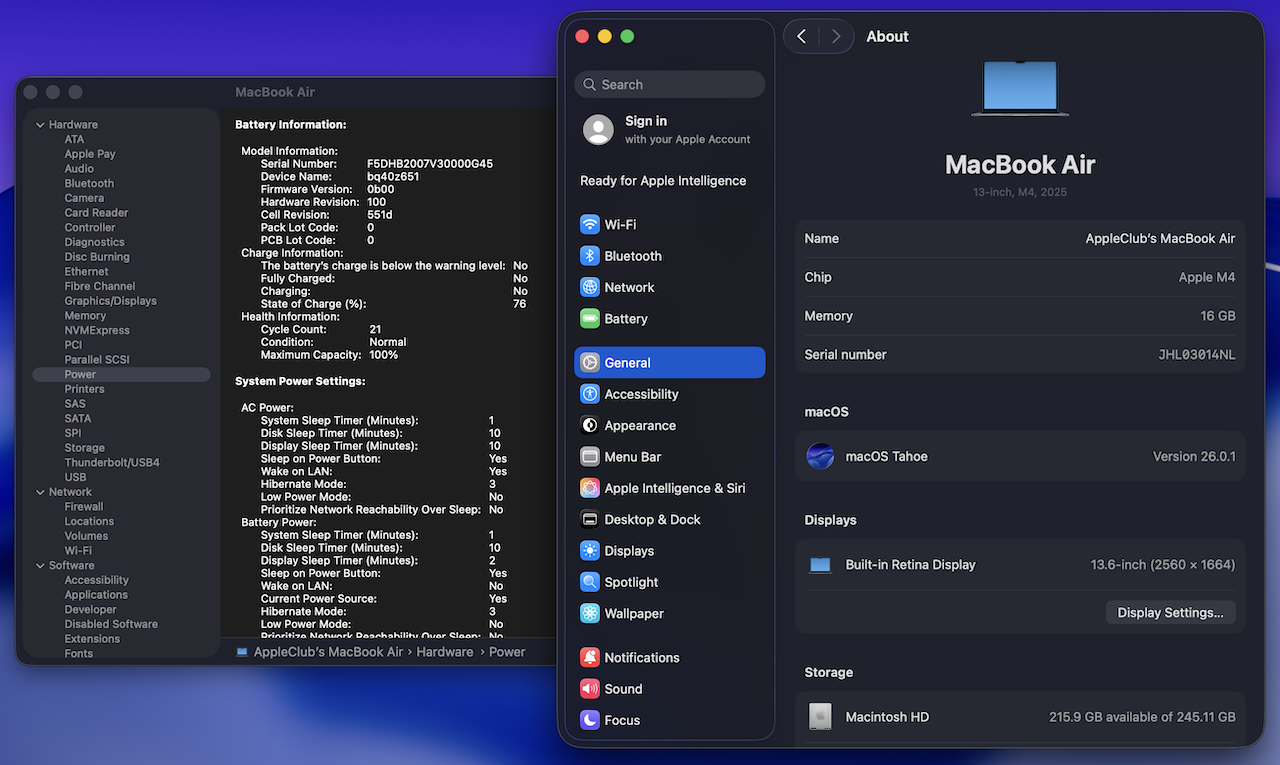Click the Focus moon icon
The image size is (1280, 765).
pyautogui.click(x=590, y=720)
